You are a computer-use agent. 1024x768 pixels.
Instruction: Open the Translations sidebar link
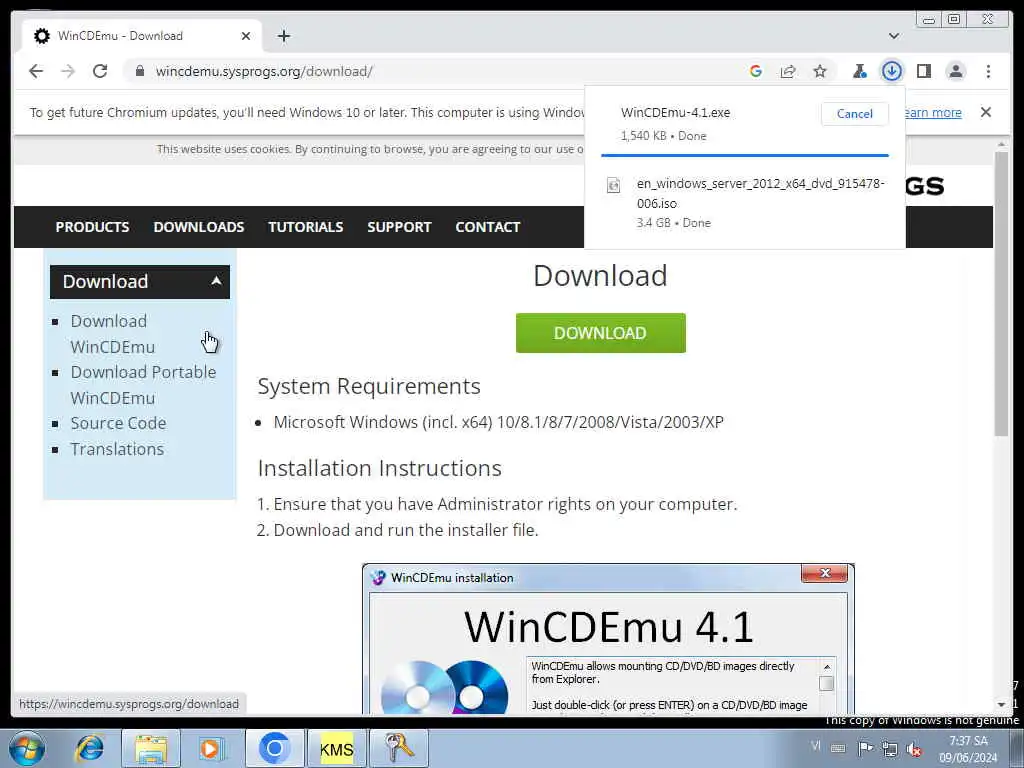[117, 449]
